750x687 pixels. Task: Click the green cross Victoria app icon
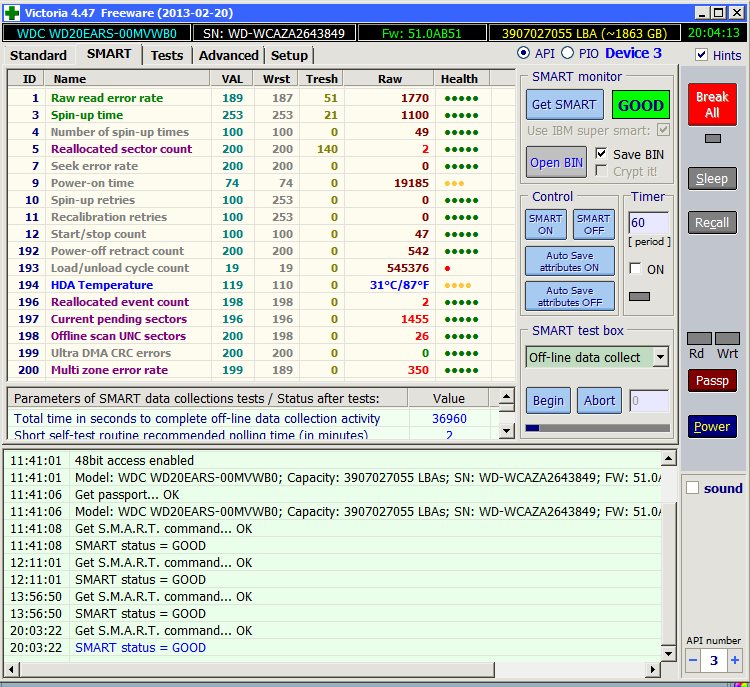coord(11,13)
